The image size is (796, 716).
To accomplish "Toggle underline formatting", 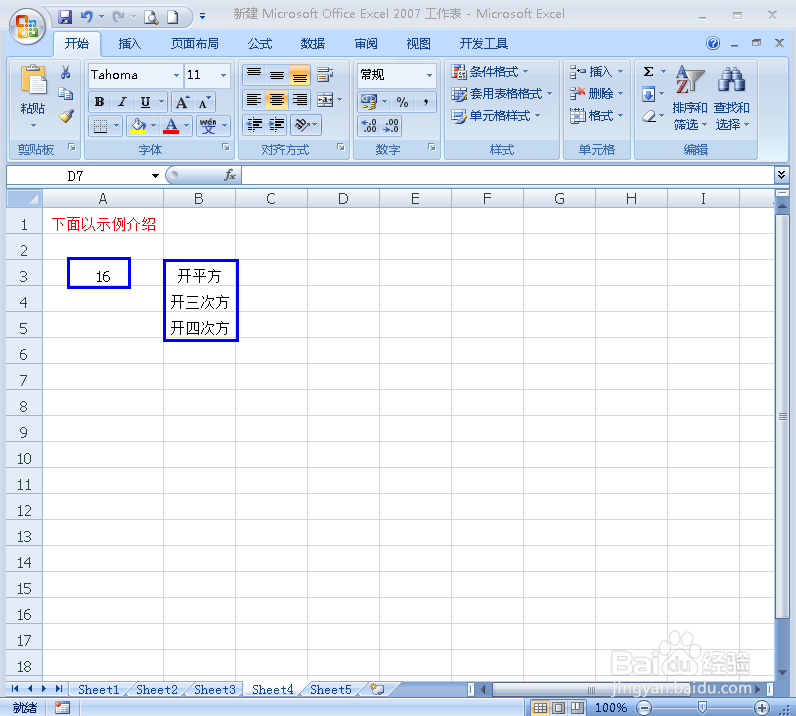I will (145, 102).
